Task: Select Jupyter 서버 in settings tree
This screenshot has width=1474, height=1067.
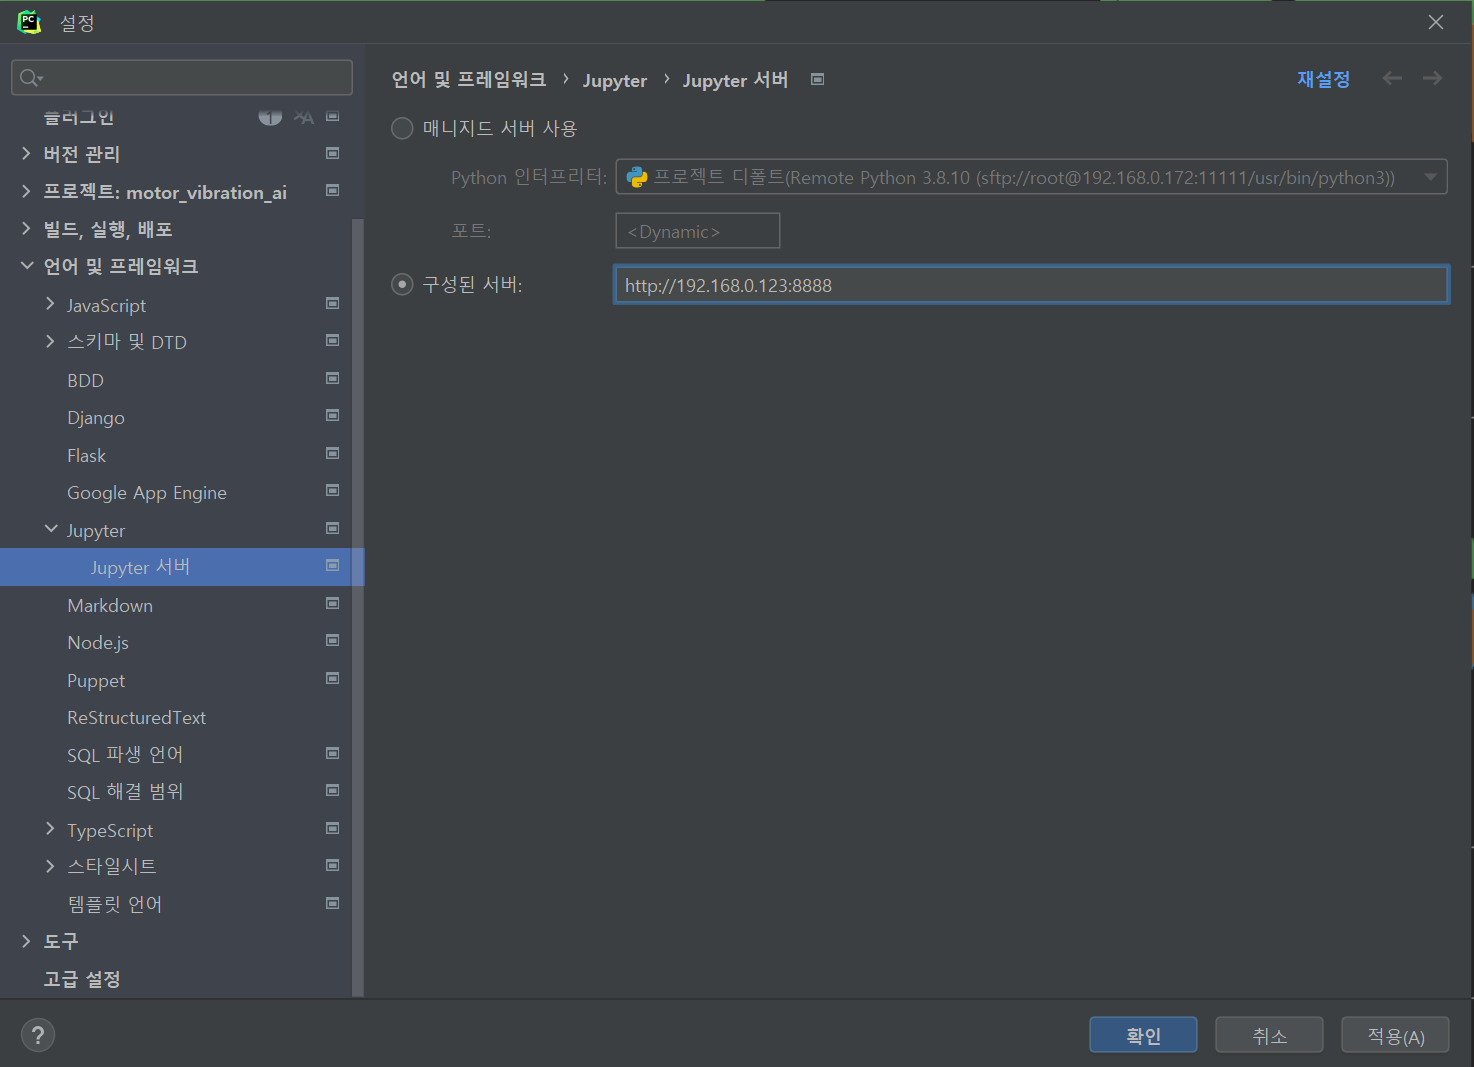Action: 140,567
